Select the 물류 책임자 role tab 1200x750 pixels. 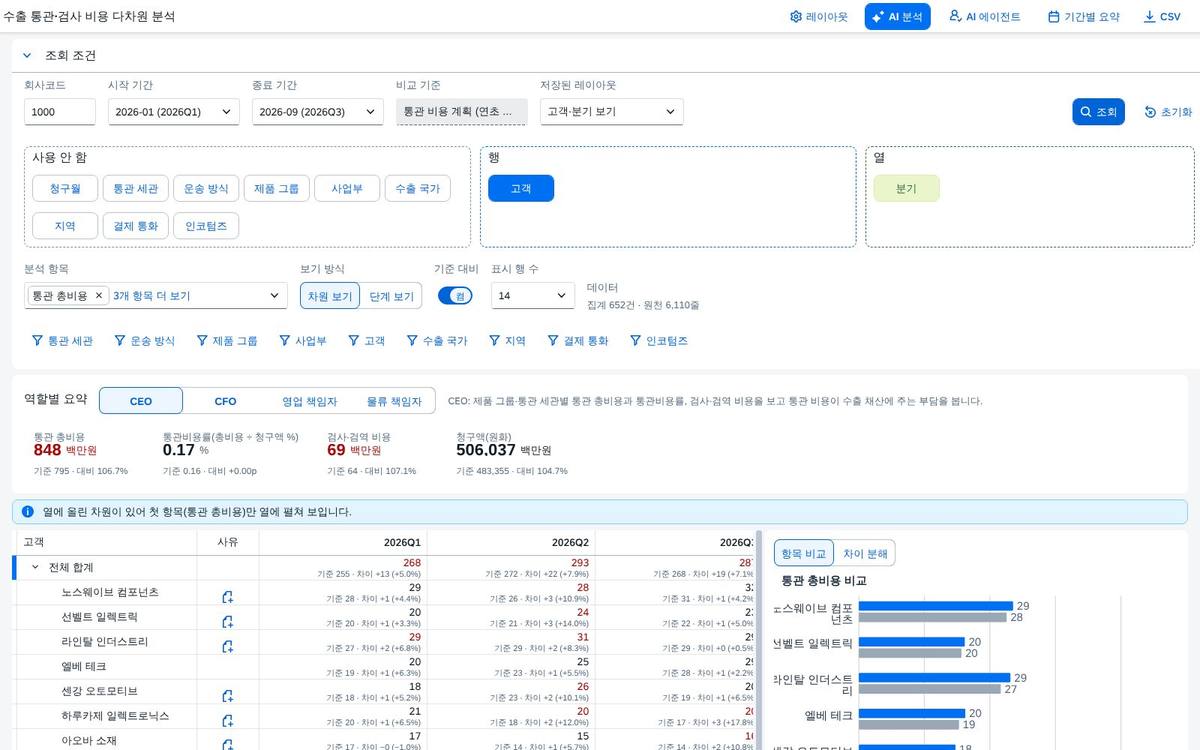click(x=394, y=401)
